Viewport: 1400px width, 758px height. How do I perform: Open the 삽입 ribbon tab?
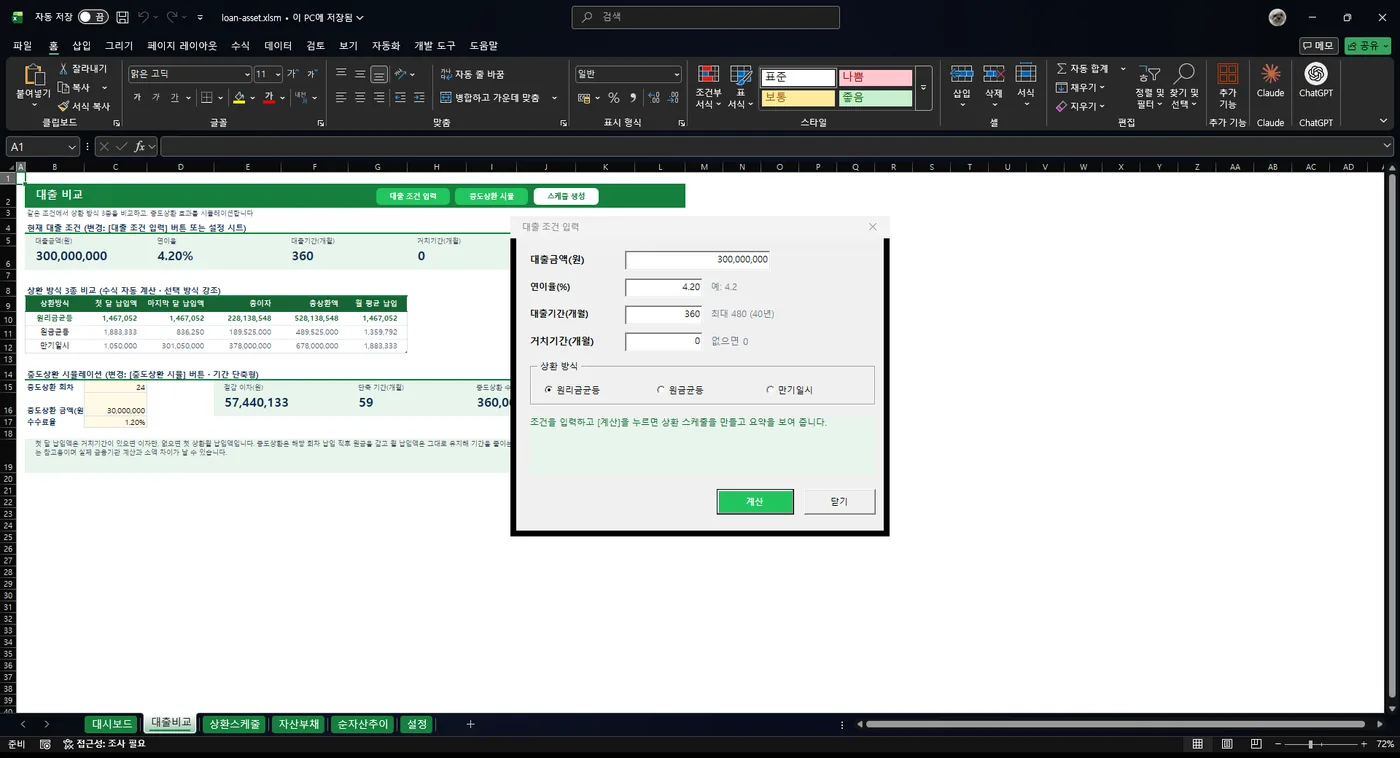[81, 46]
